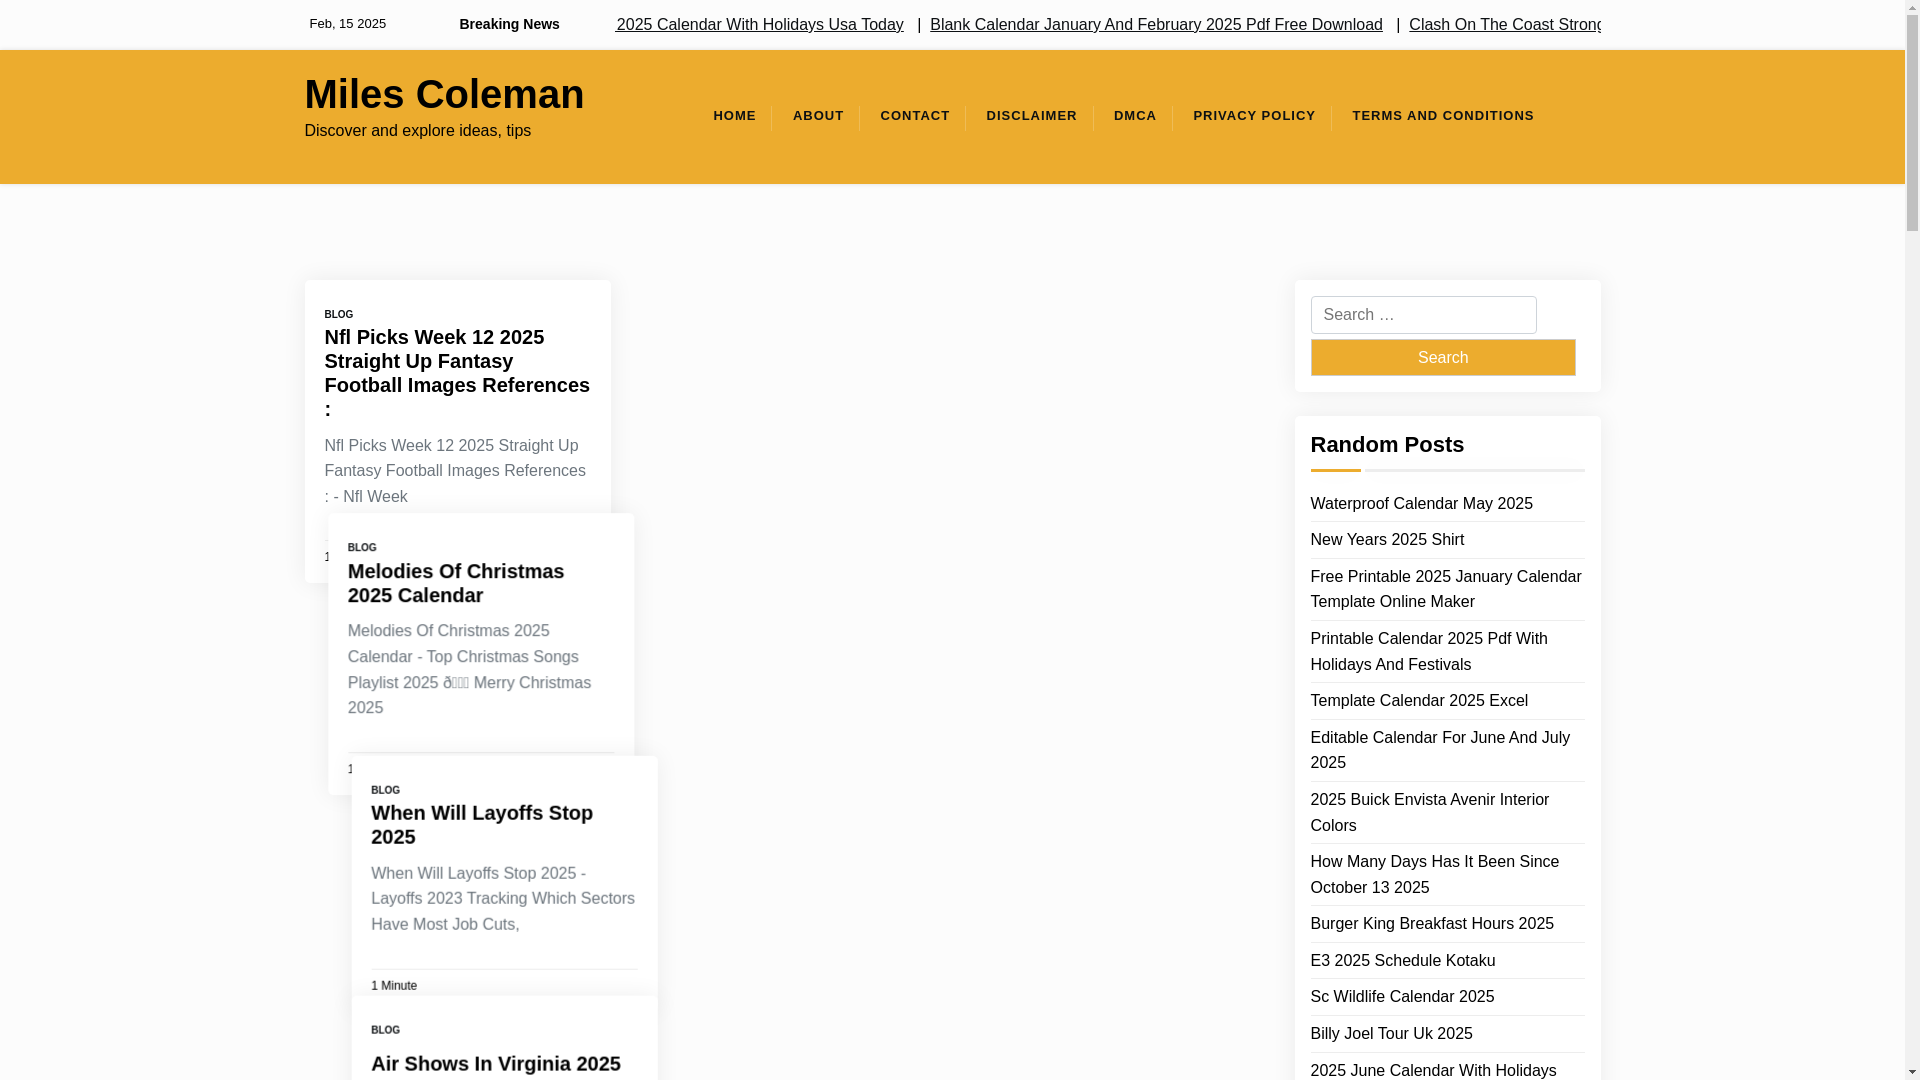Open Template Calendar 2025 Excel link

1418,701
